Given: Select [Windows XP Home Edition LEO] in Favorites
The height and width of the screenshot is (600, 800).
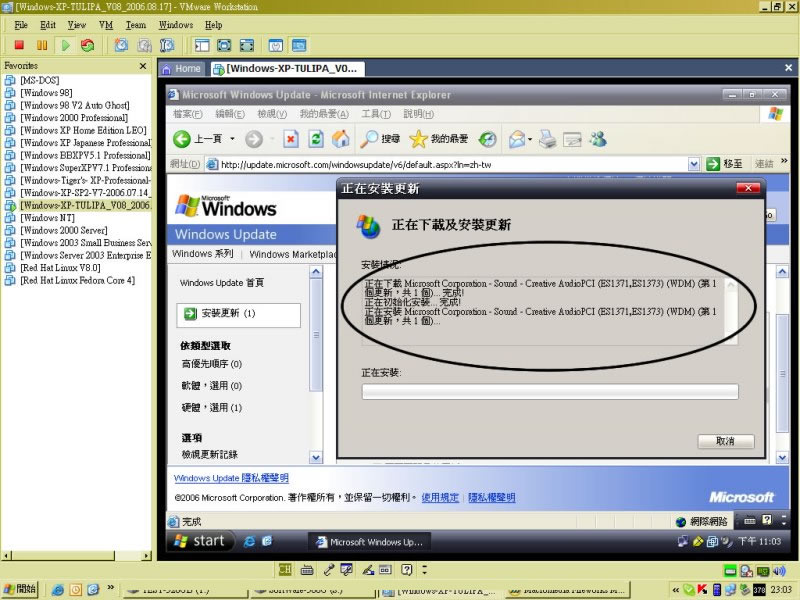Looking at the screenshot, I should coord(83,130).
